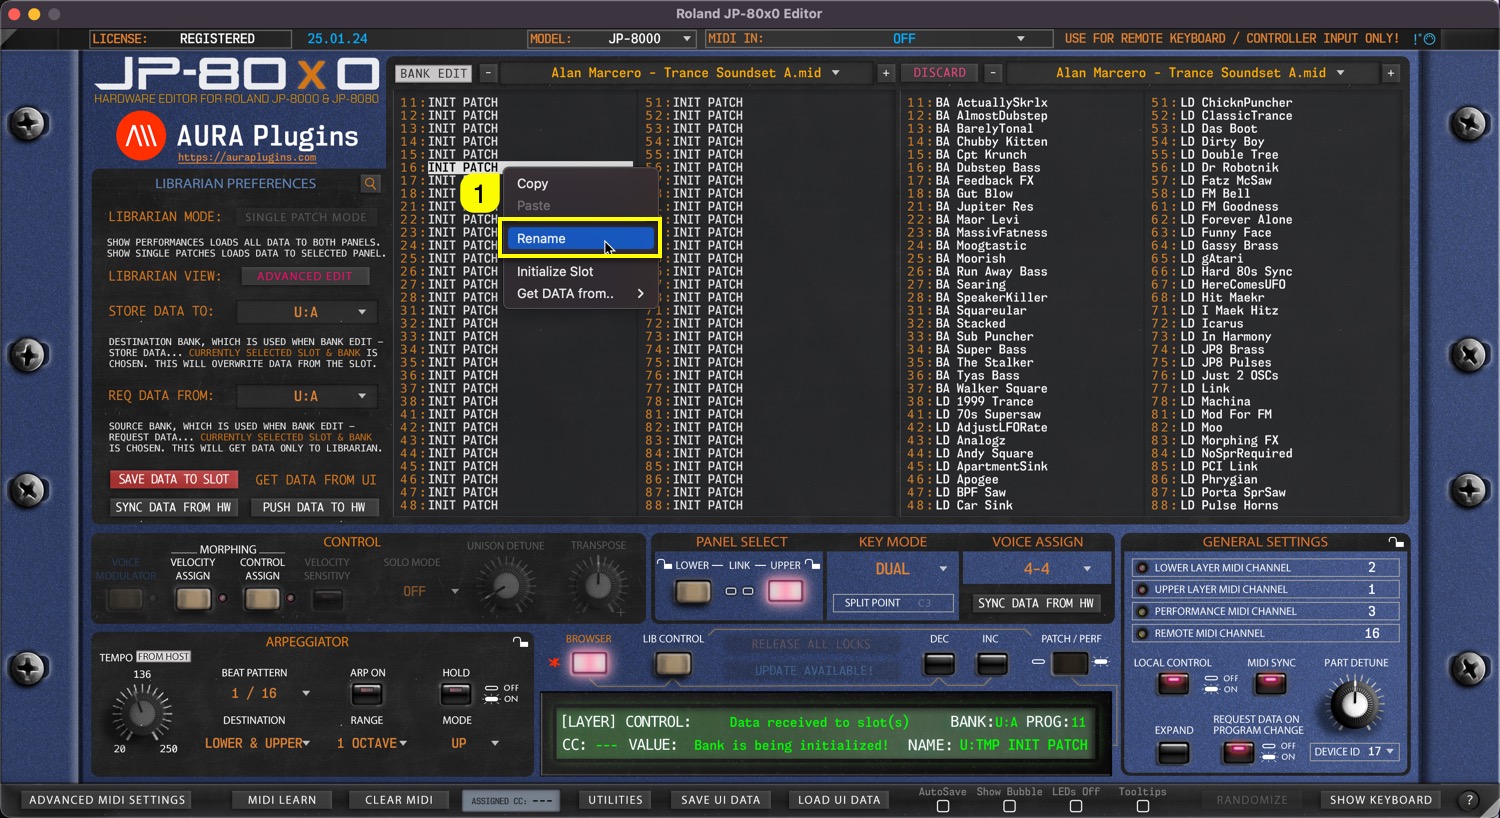
Task: Enable the AutoSave checkbox
Action: (942, 806)
